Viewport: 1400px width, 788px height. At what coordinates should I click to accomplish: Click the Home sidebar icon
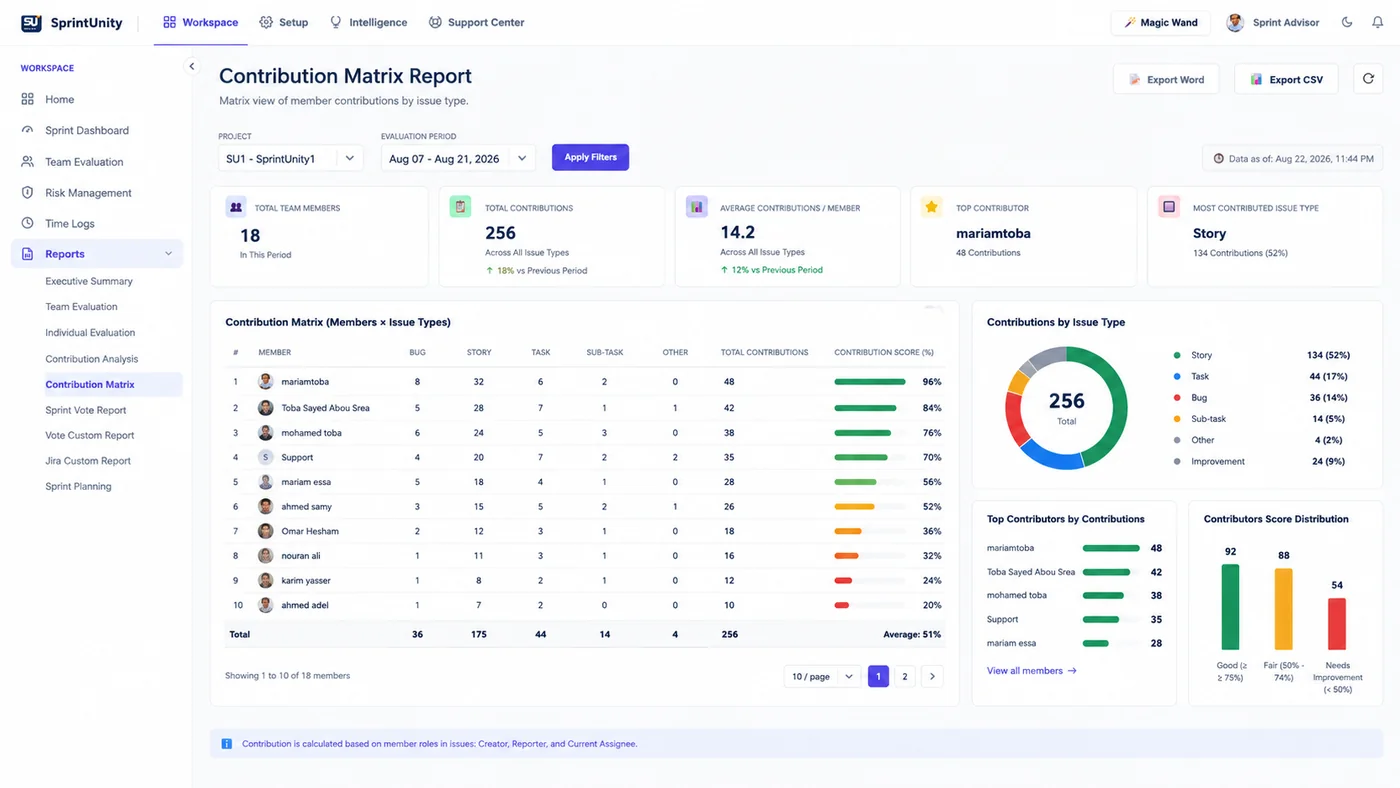(28, 99)
